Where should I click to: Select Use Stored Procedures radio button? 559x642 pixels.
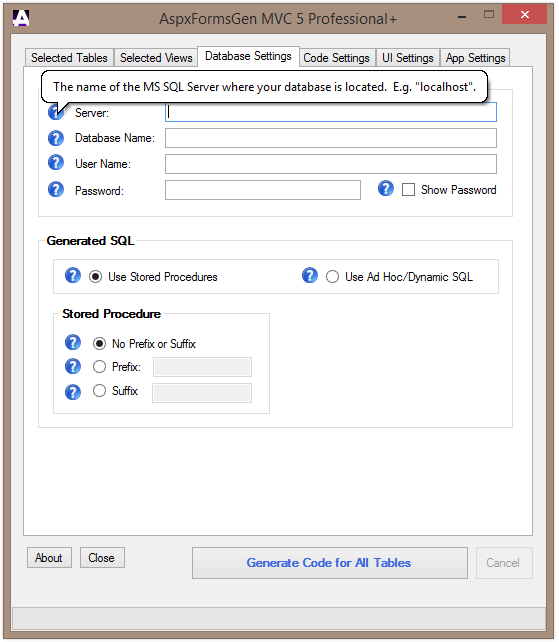click(95, 277)
